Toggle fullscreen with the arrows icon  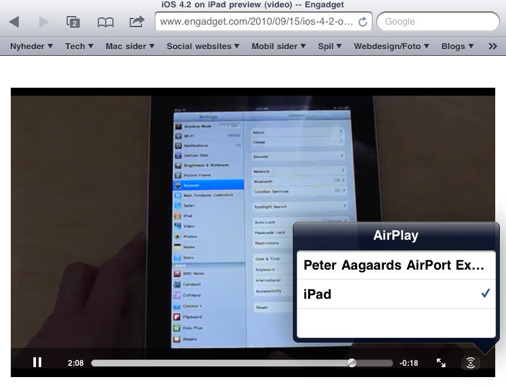tap(441, 363)
